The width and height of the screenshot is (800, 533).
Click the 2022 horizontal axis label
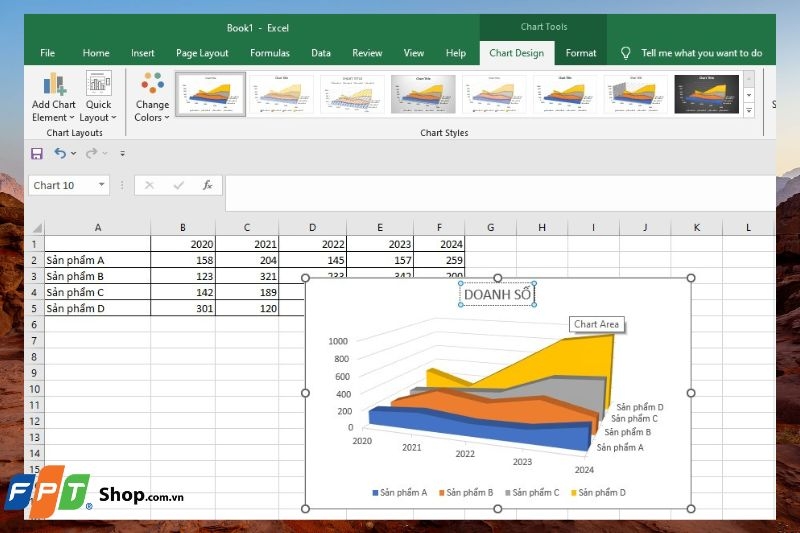pos(465,453)
